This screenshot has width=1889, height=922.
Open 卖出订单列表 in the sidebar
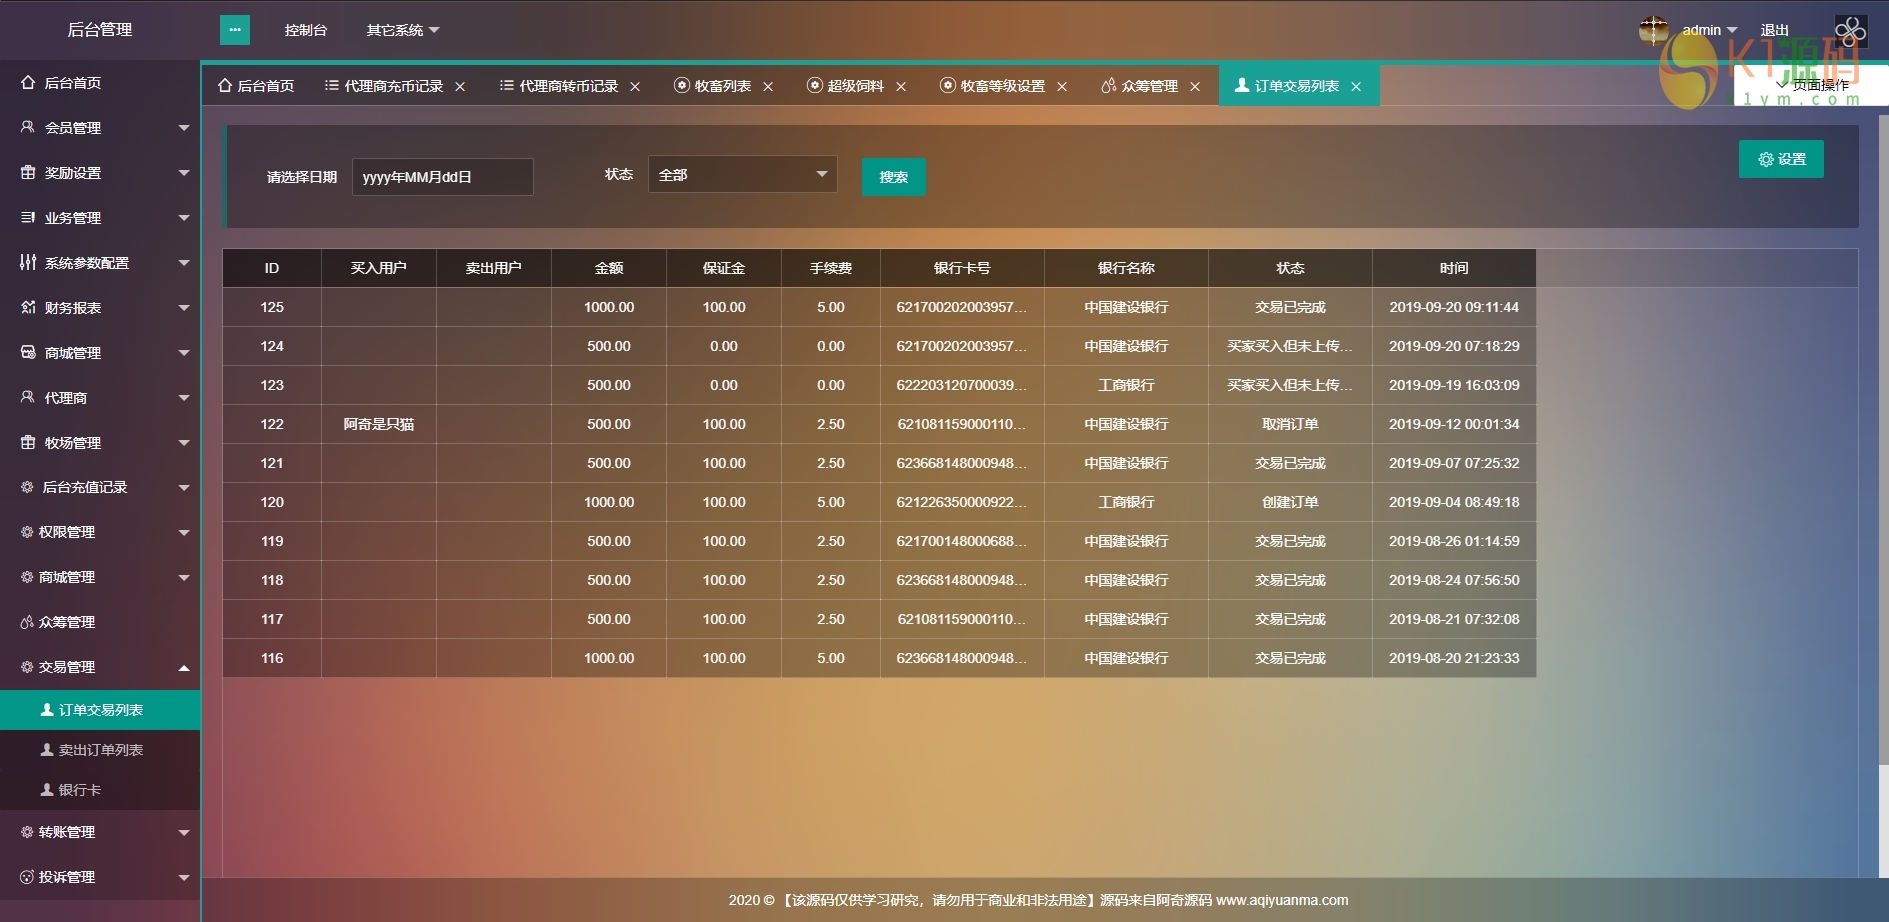click(x=100, y=750)
